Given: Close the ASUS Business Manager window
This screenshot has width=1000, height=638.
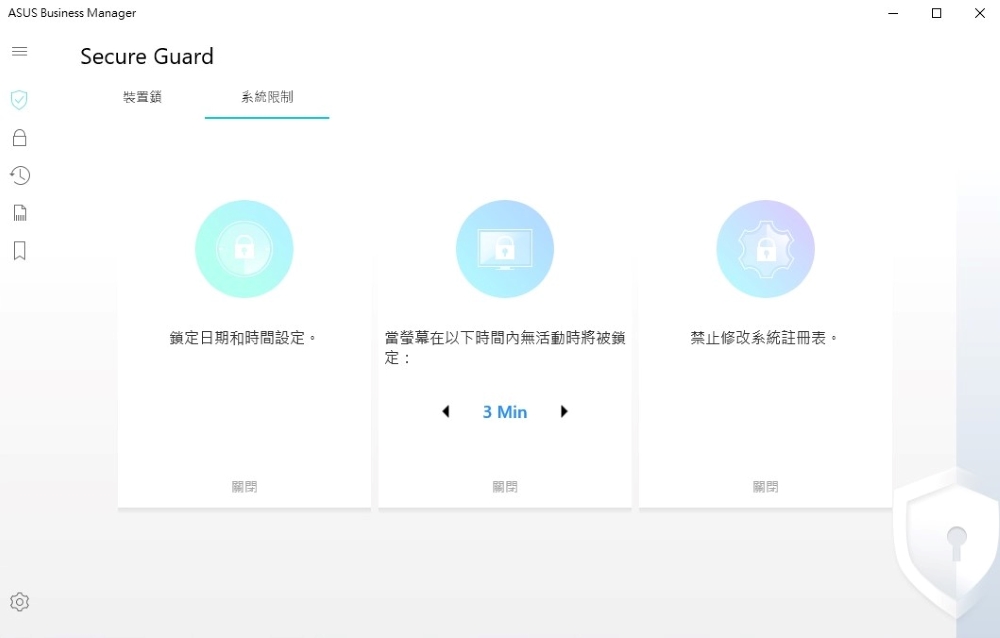Looking at the screenshot, I should click(x=980, y=13).
